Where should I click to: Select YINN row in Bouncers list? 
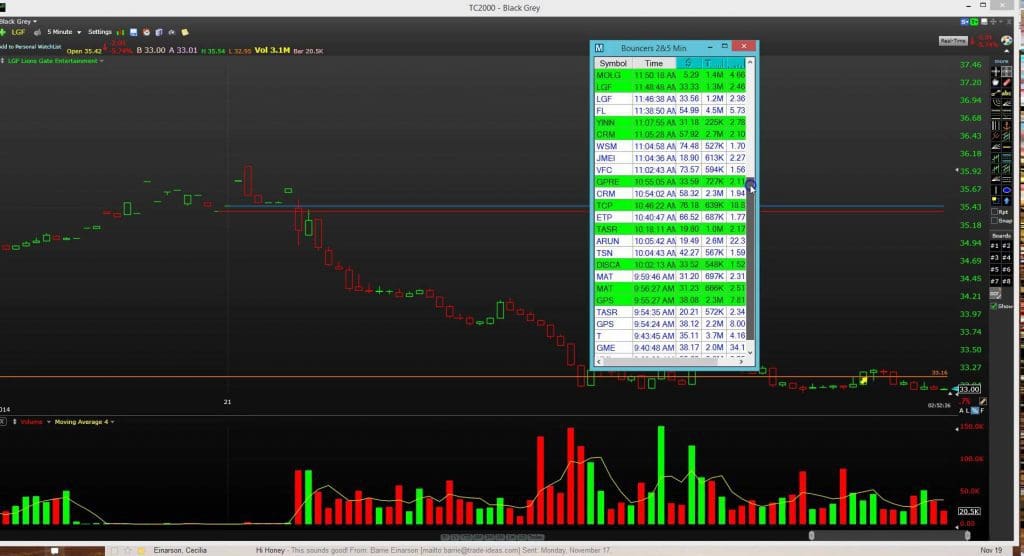pyautogui.click(x=670, y=122)
